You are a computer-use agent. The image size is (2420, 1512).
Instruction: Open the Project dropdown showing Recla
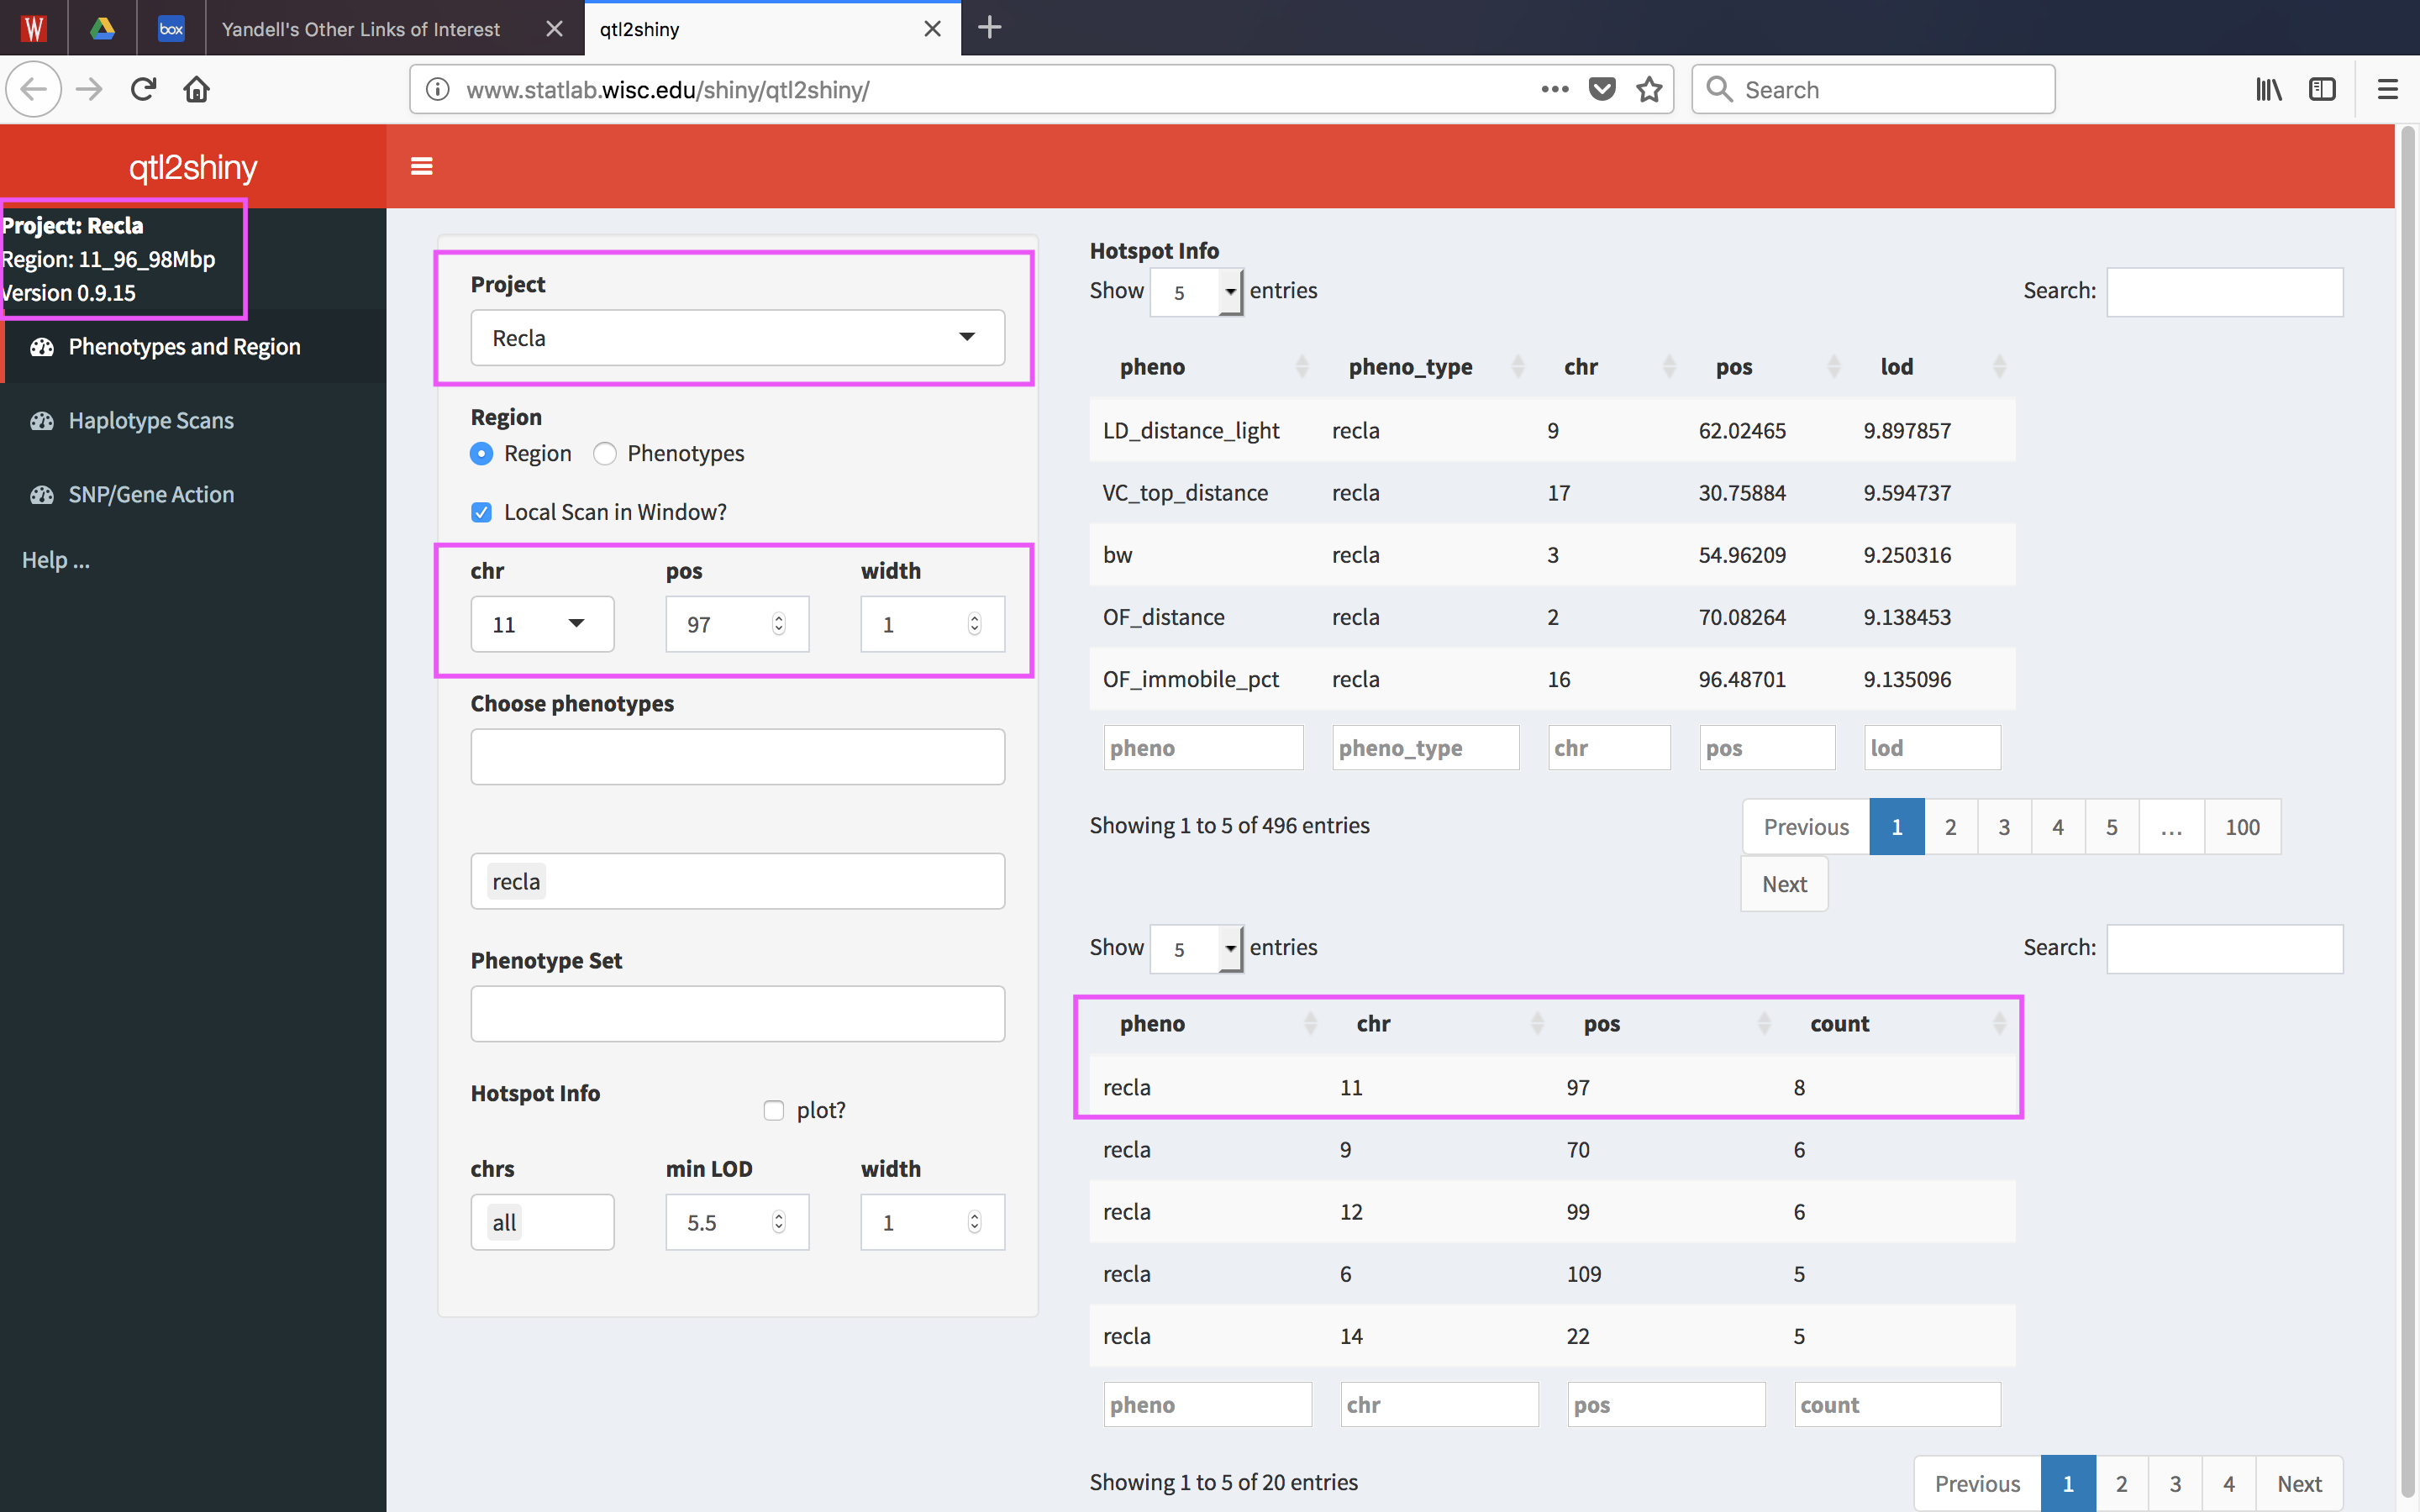point(737,337)
